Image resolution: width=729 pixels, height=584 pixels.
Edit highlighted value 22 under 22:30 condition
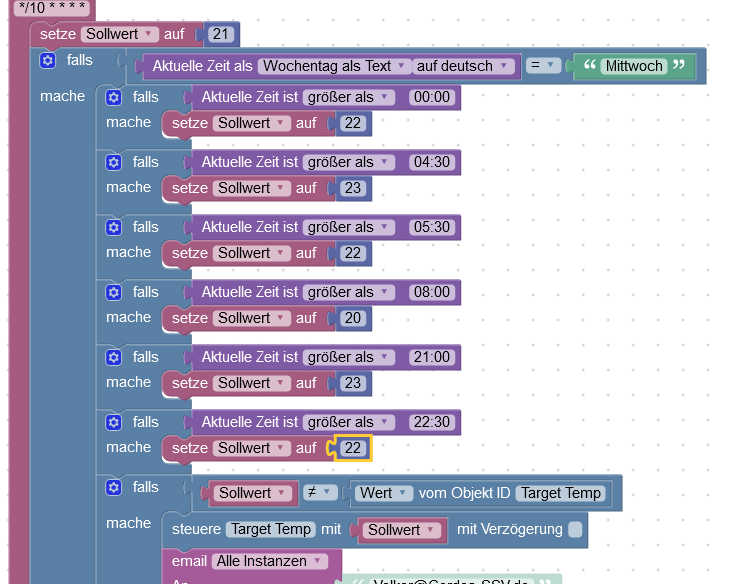[x=352, y=448]
